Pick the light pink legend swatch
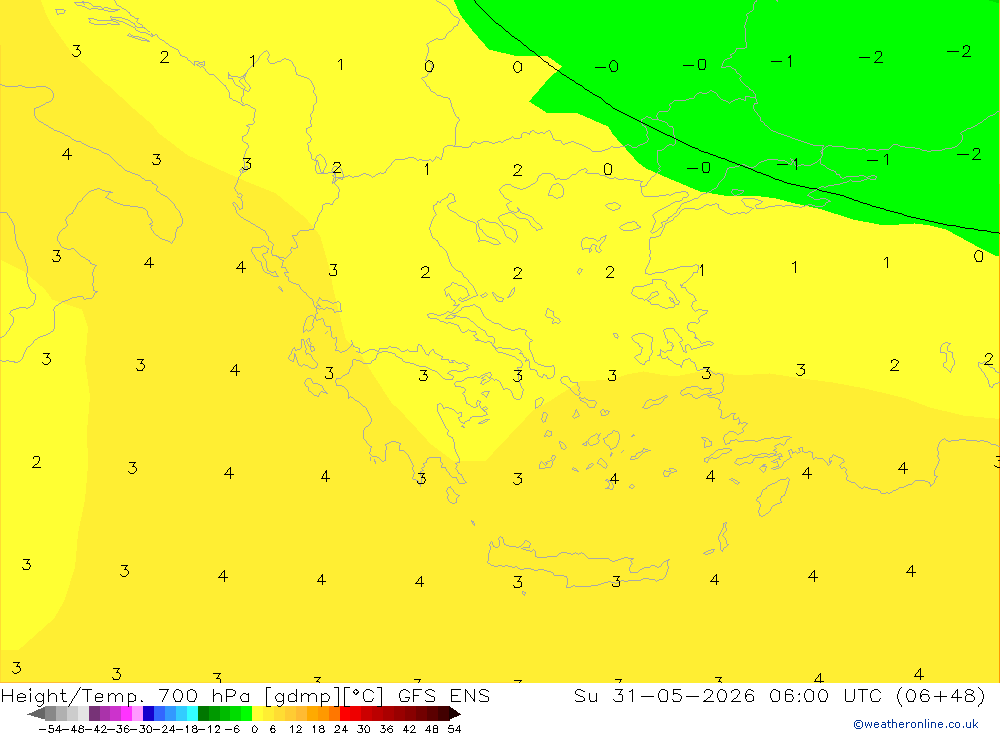The width and height of the screenshot is (1000, 733). 137,714
